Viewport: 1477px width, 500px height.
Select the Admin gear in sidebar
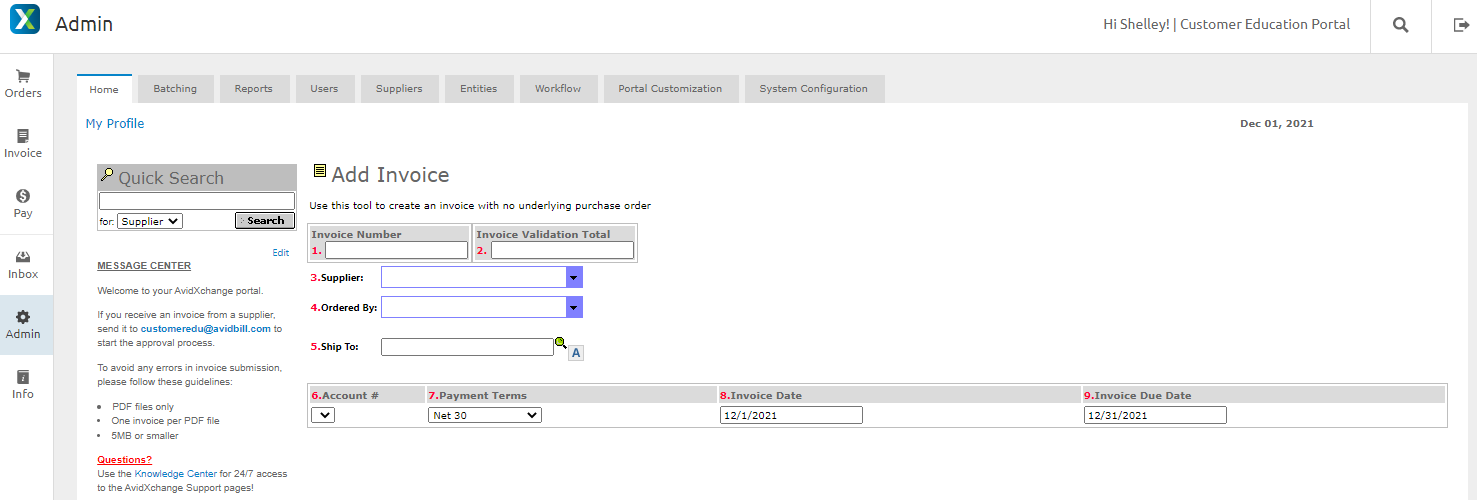(23, 324)
